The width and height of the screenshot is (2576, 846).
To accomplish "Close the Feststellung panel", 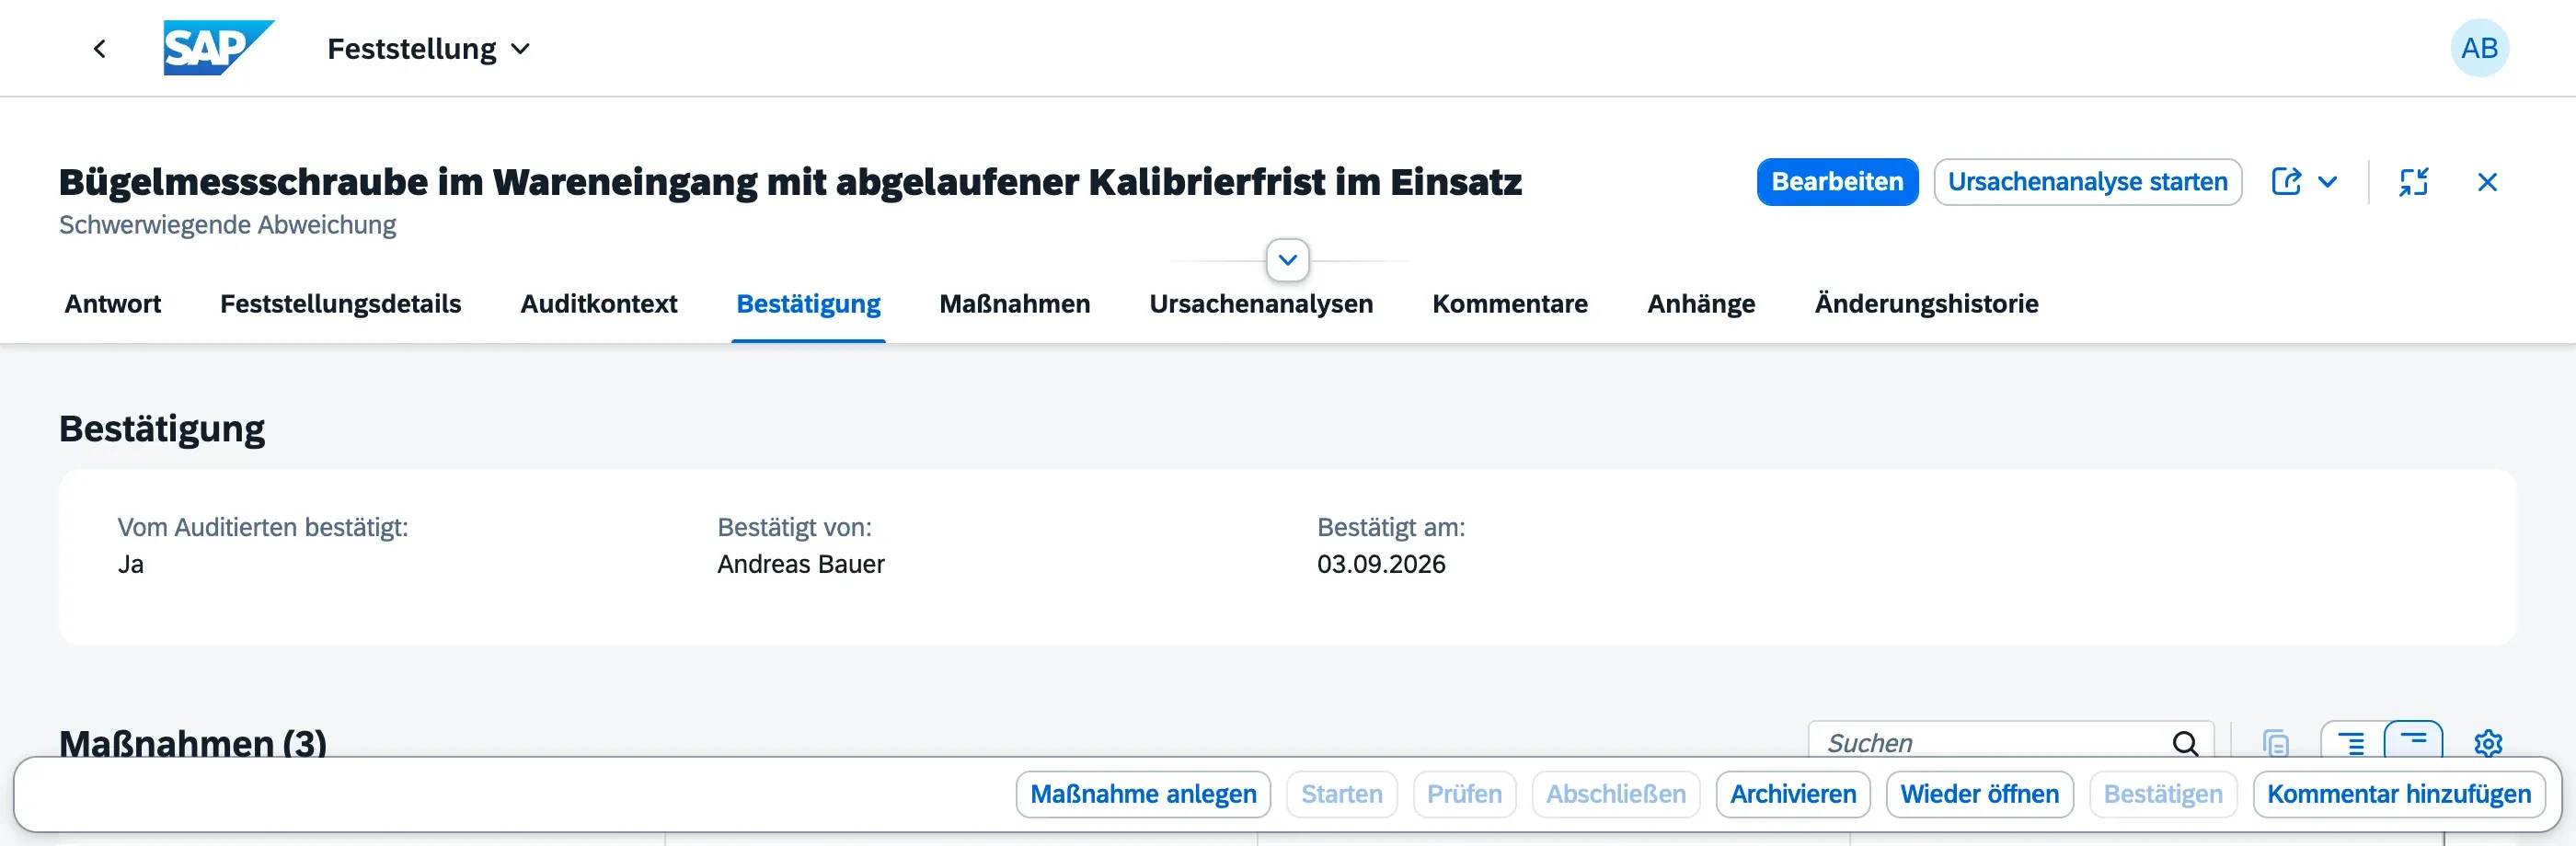I will point(2487,182).
